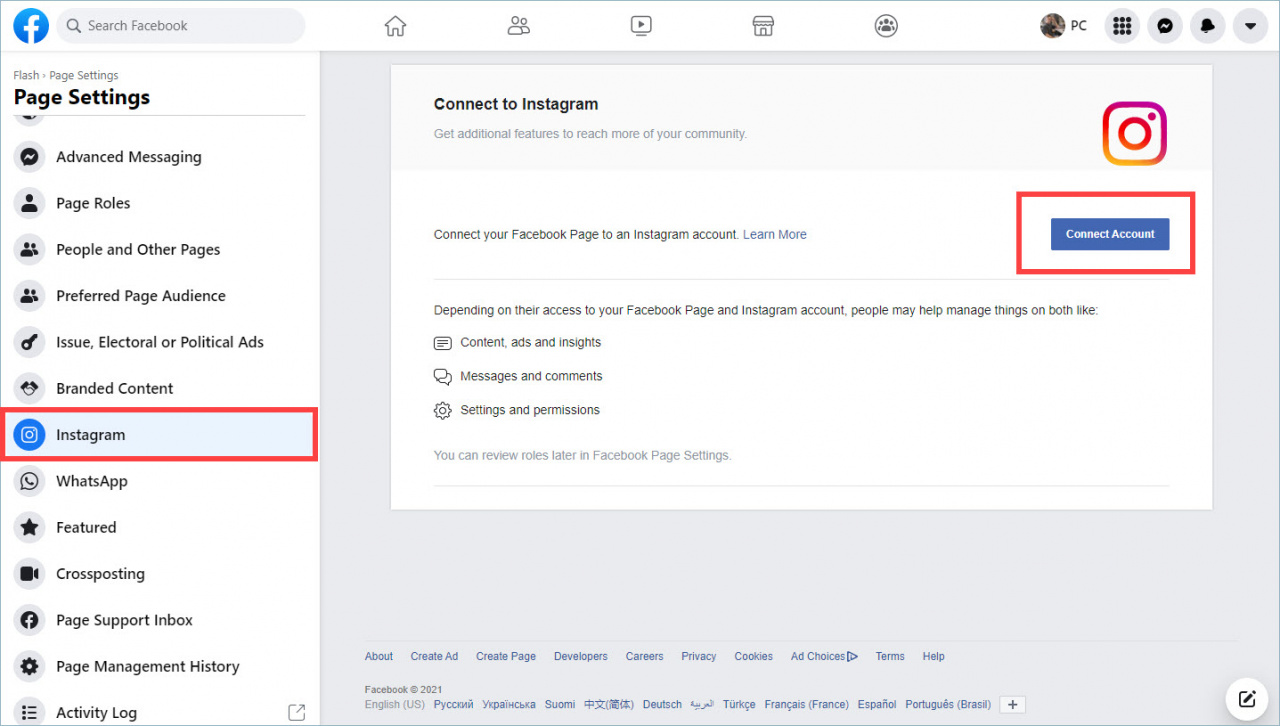Click the plus button for more languages
Image resolution: width=1280 pixels, height=726 pixels.
[x=1013, y=704]
